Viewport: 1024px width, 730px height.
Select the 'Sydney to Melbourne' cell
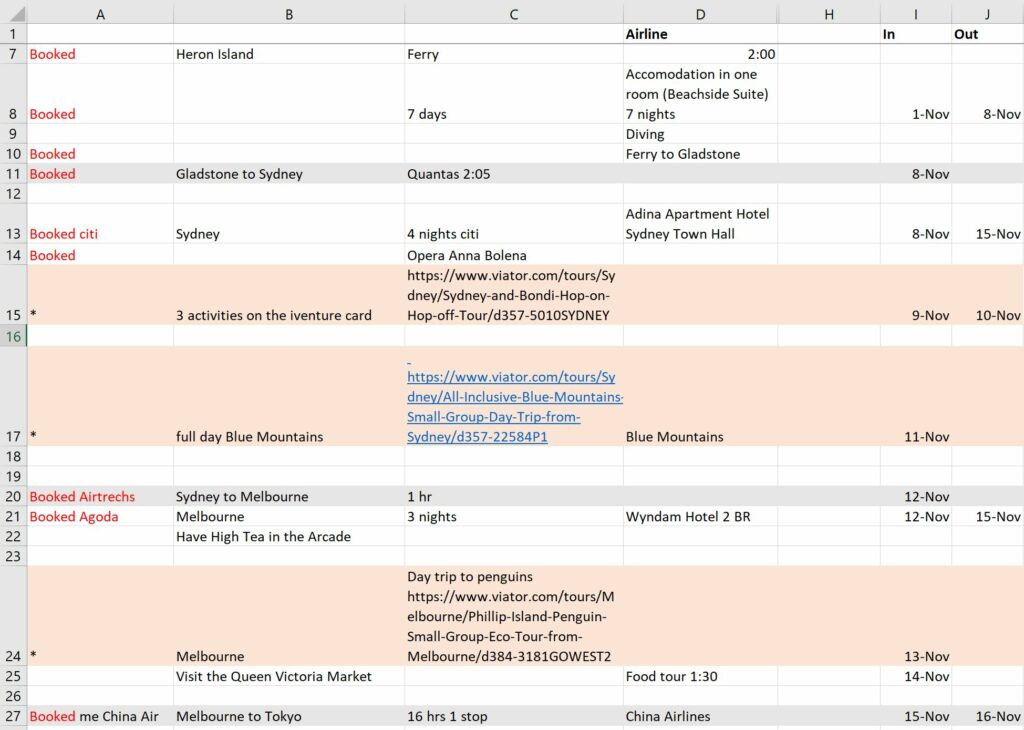point(289,496)
